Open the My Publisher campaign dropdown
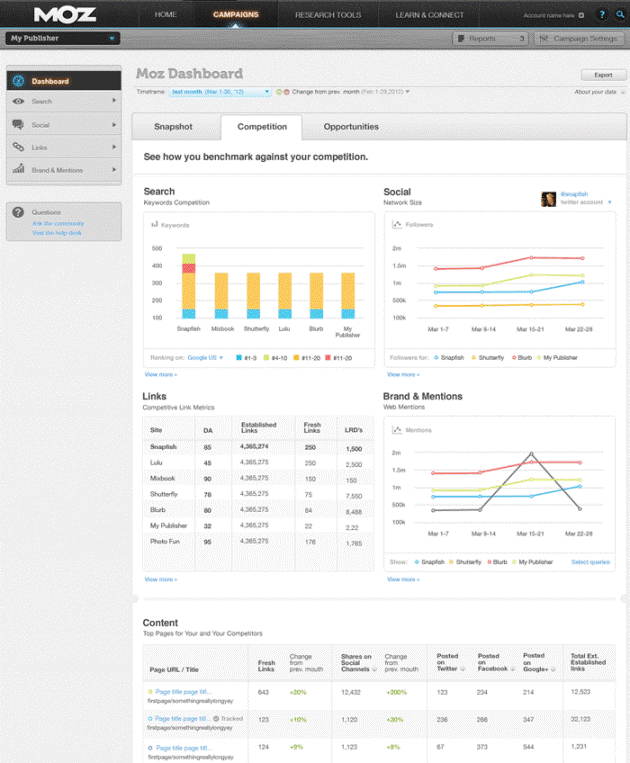630x763 pixels. (x=63, y=38)
